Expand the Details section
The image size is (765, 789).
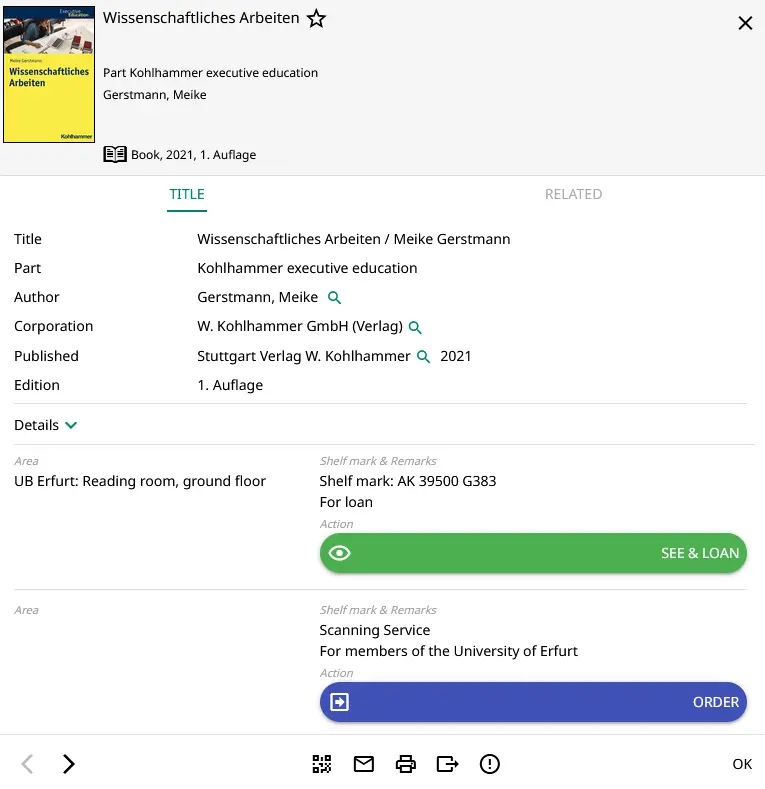46,425
